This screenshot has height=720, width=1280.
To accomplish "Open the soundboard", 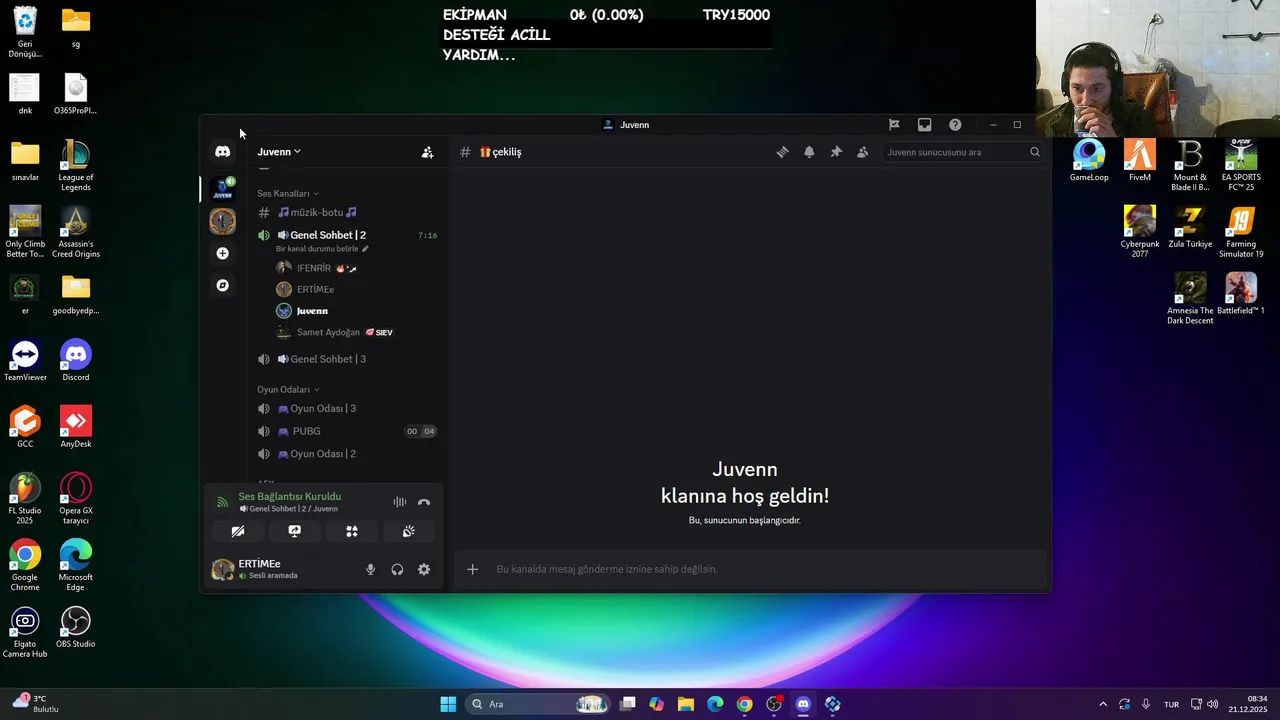I will 408,531.
